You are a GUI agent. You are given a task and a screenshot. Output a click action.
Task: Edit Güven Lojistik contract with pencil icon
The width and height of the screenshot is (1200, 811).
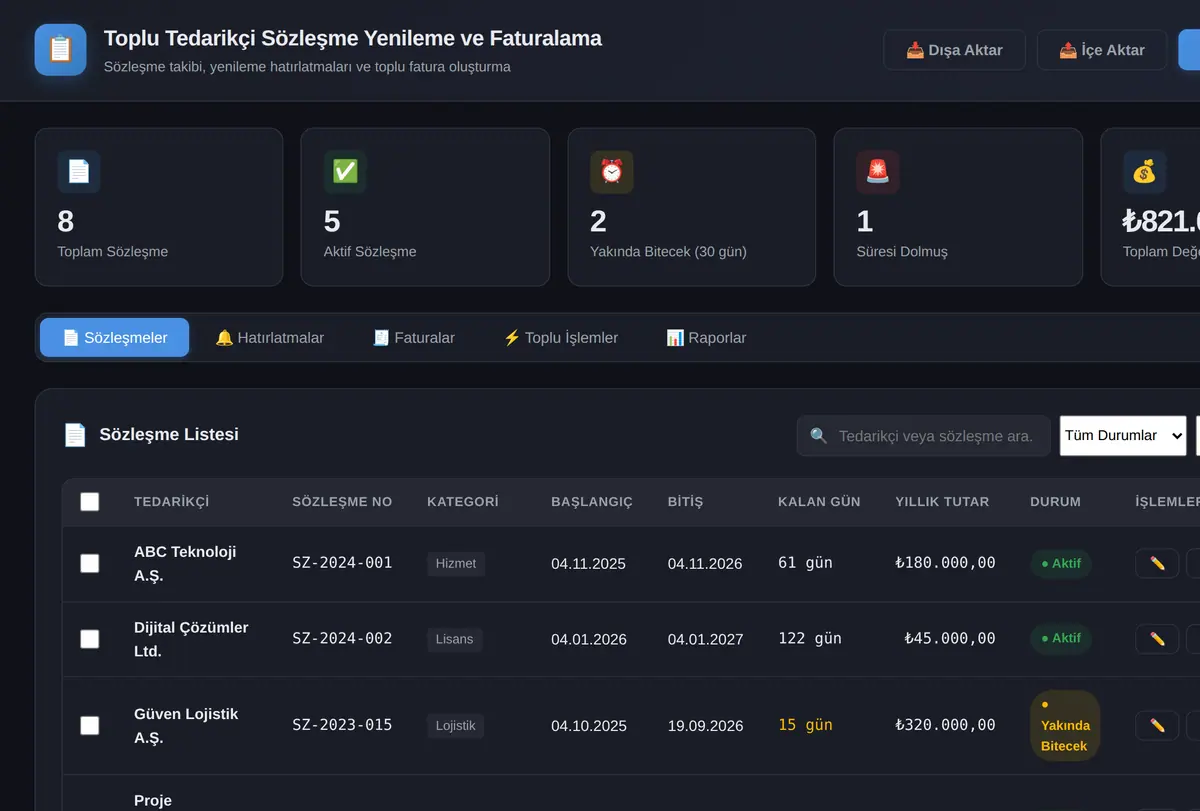click(1157, 725)
